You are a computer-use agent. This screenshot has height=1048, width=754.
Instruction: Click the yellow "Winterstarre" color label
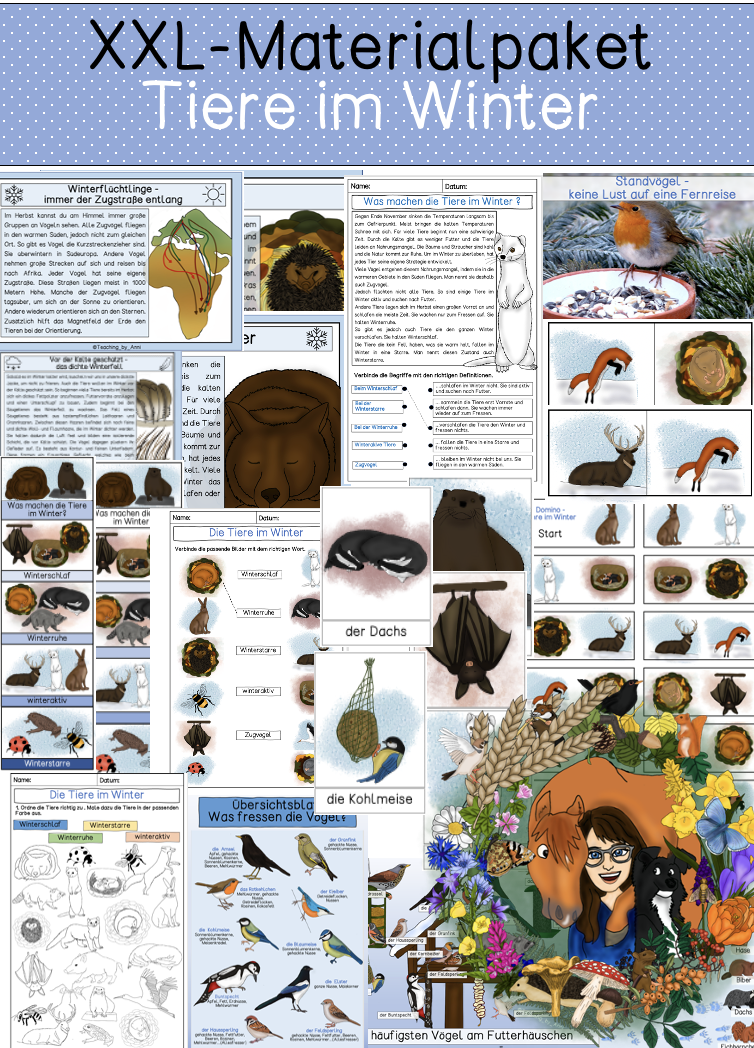(x=110, y=825)
